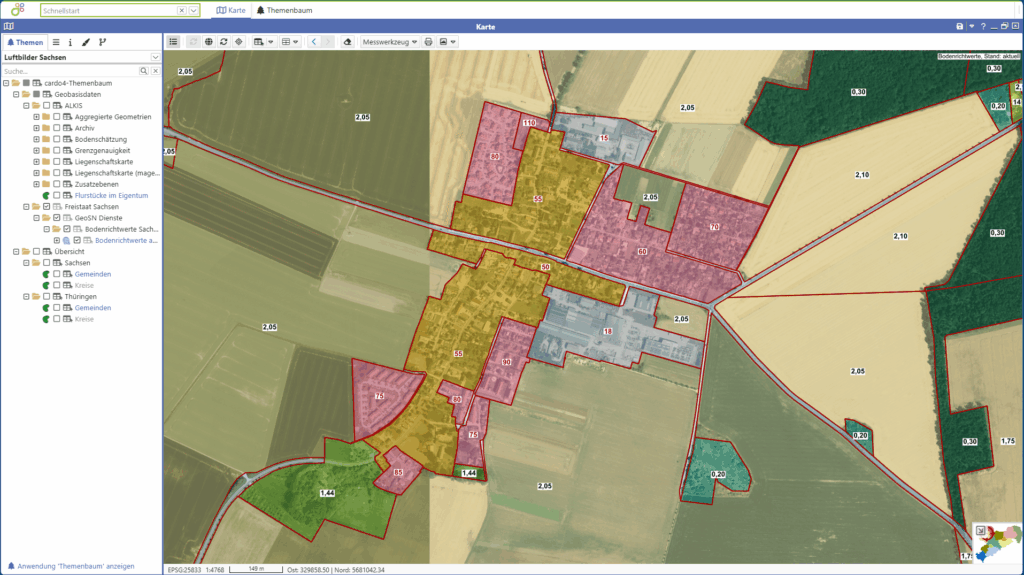This screenshot has width=1024, height=575.
Task: Select the Themen tab in sidebar
Action: tap(25, 42)
